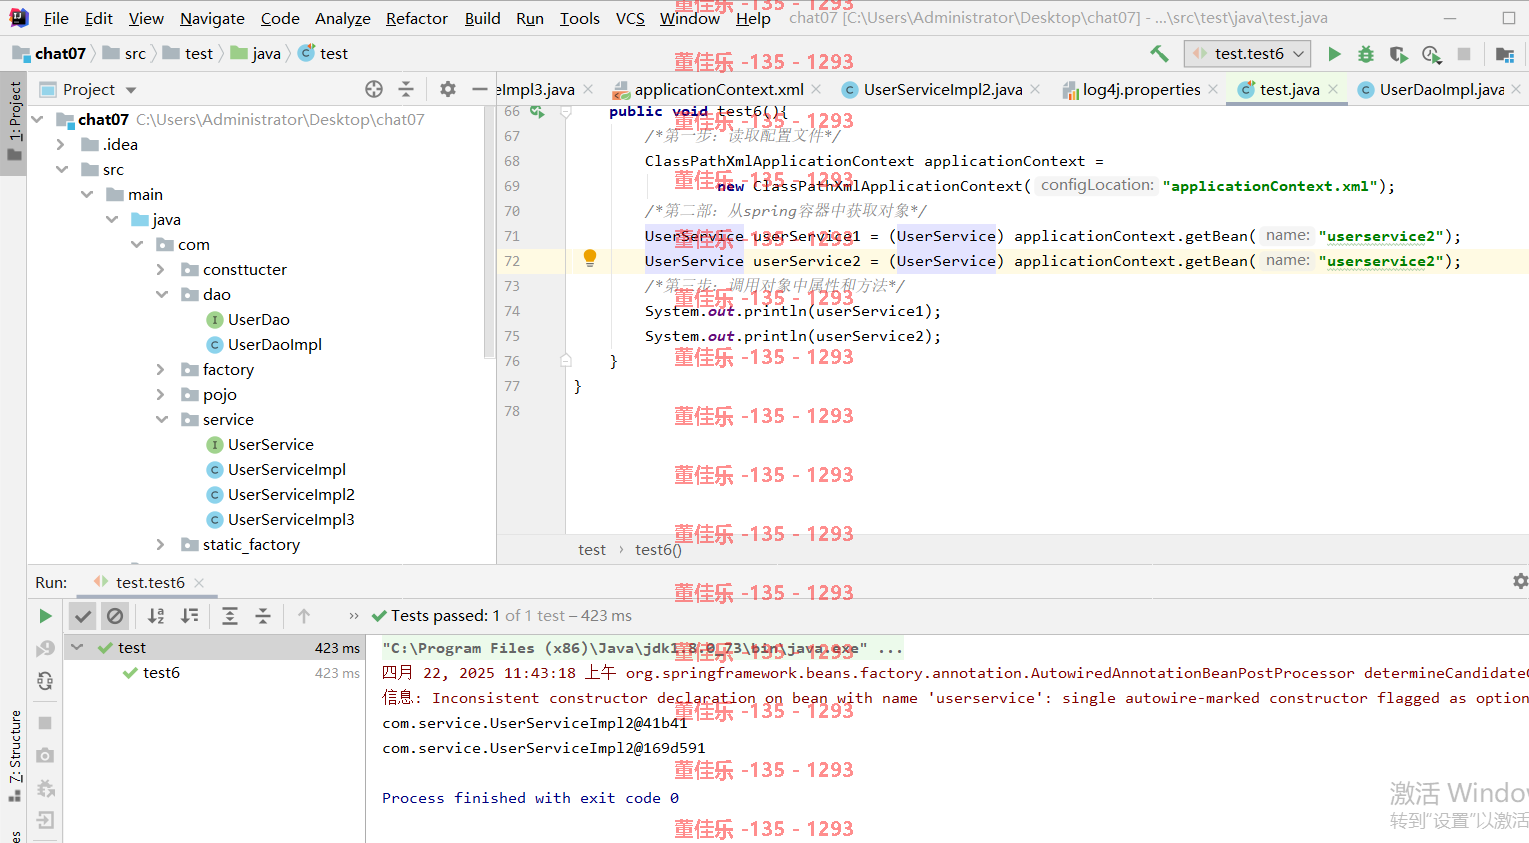Screen dimensions: 1529x843
Task: Click the Stop icon in the Run panel sidebar
Action: (45, 722)
